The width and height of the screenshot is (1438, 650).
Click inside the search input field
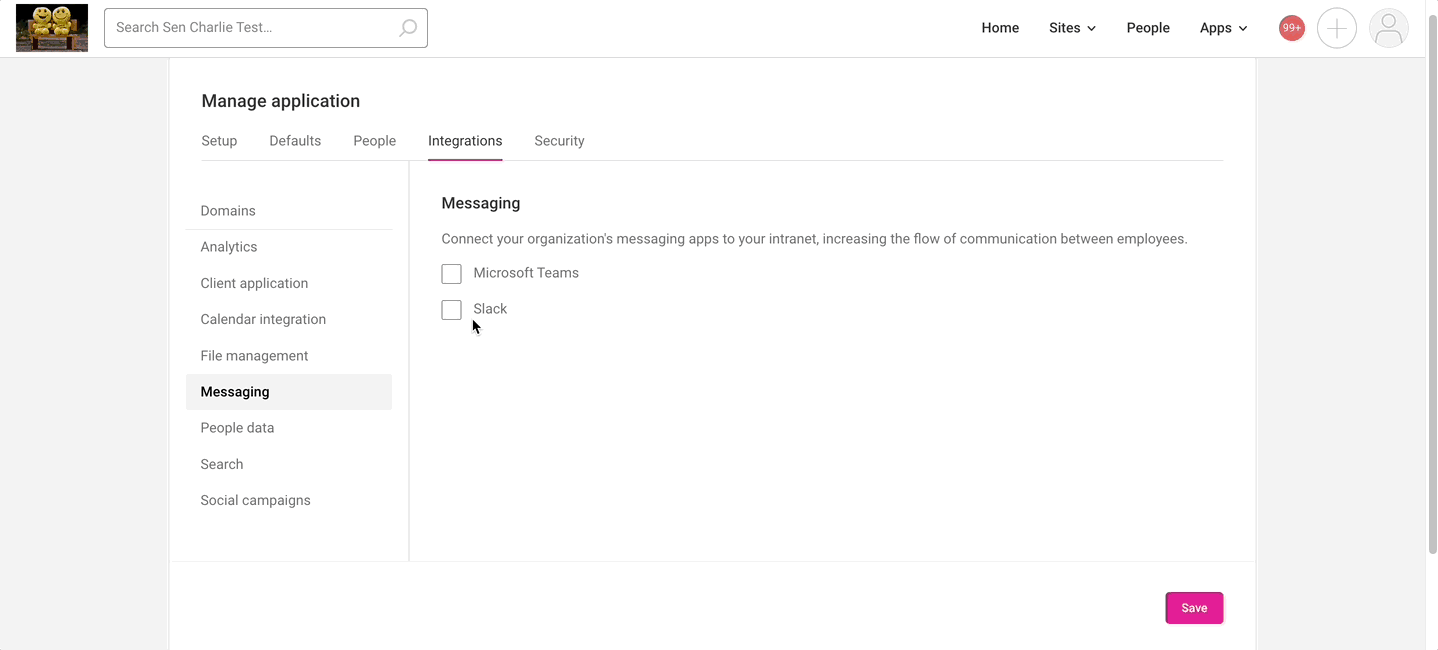click(250, 27)
